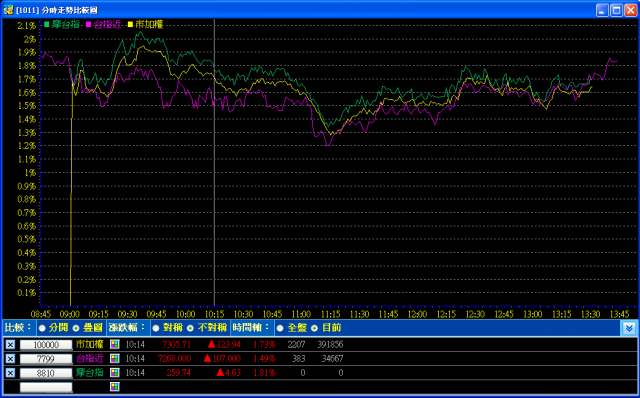
Task: Click the 台指近 legend marker above the chart
Action: tap(89, 24)
